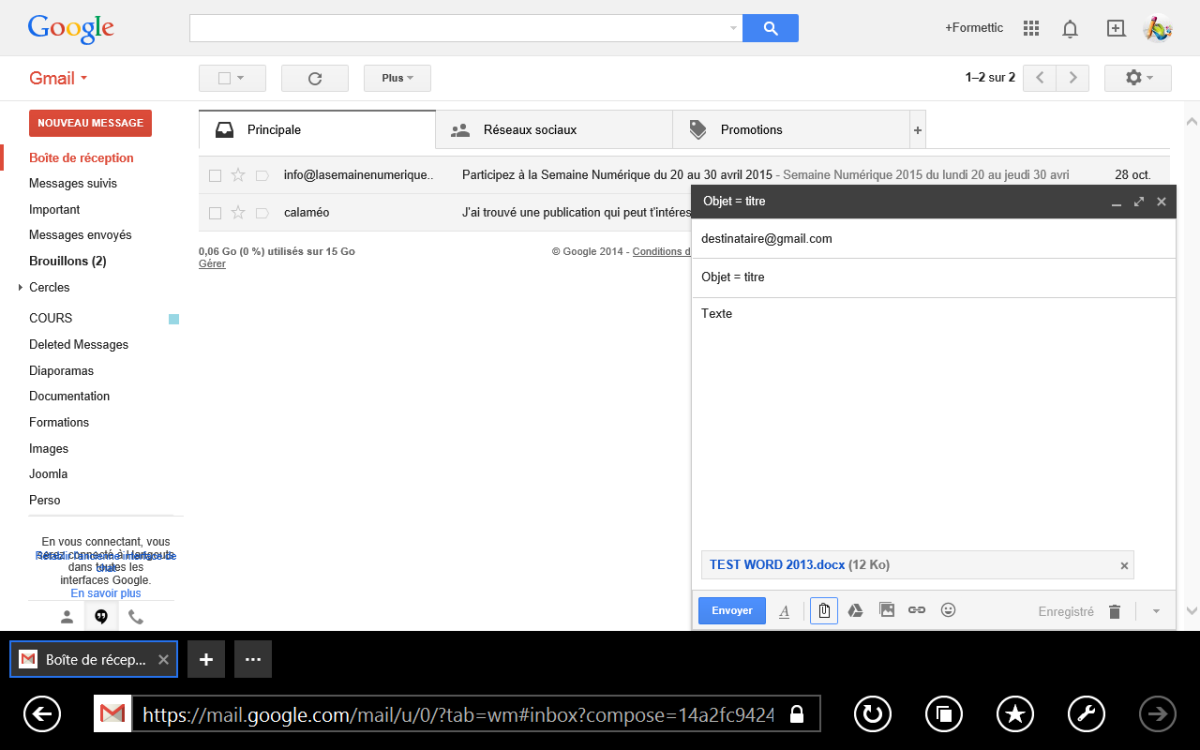Refresh the inbox with the reload button
Screen dimensions: 1200x750
(315, 78)
